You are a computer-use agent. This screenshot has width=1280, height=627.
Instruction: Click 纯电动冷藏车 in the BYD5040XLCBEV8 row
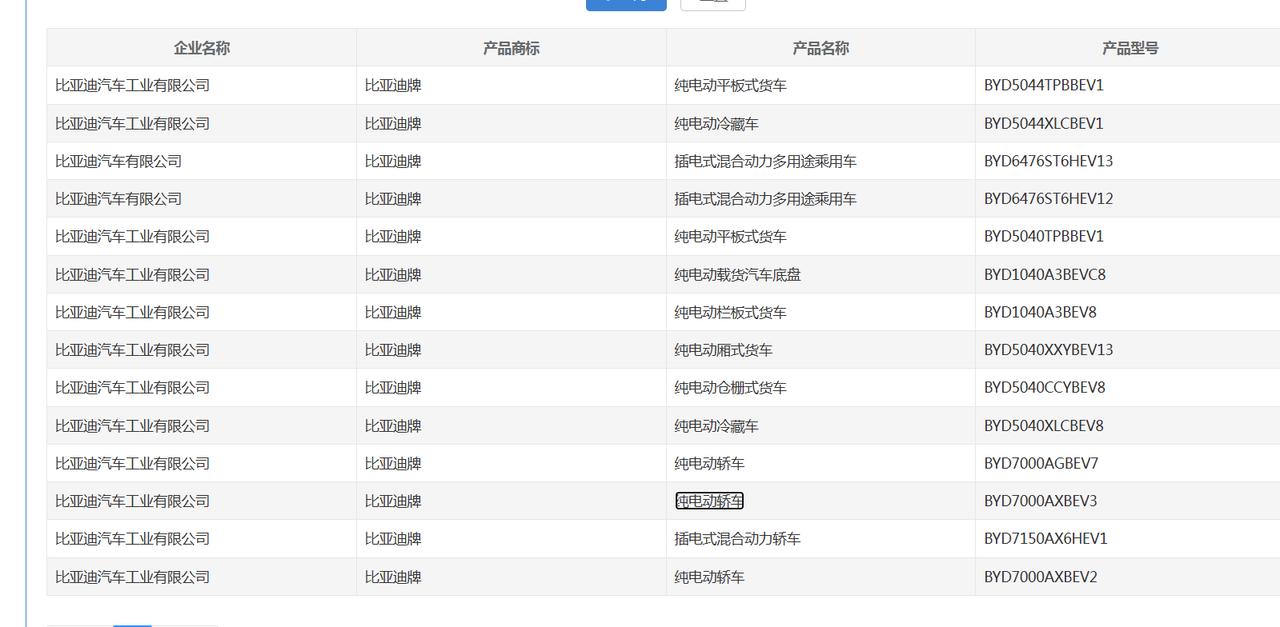pyautogui.click(x=717, y=426)
